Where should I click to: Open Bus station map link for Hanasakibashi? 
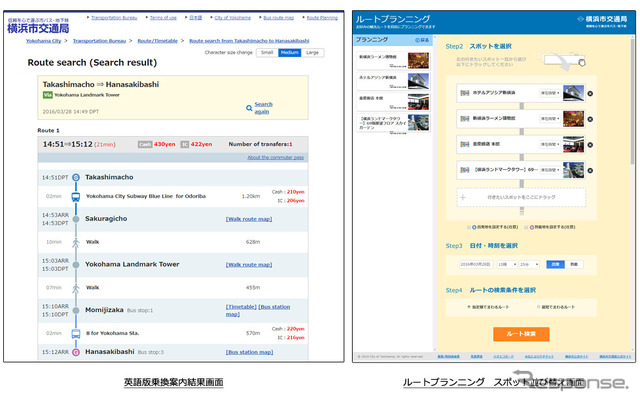click(x=249, y=352)
